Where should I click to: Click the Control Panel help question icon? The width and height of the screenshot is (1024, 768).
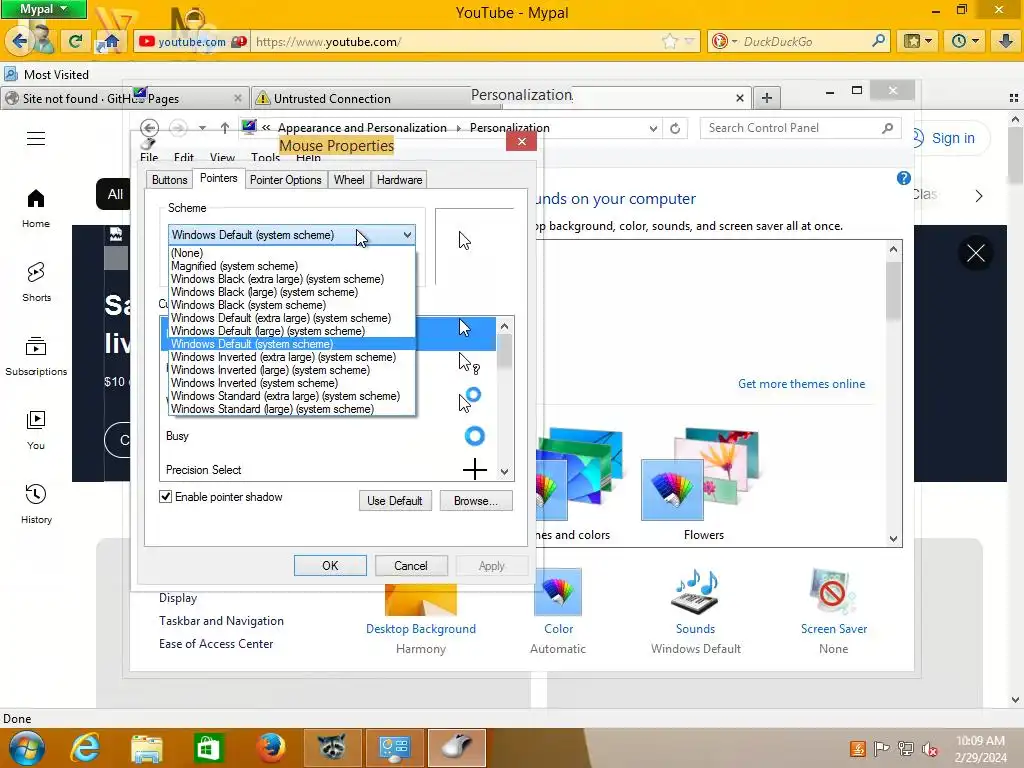pos(903,178)
